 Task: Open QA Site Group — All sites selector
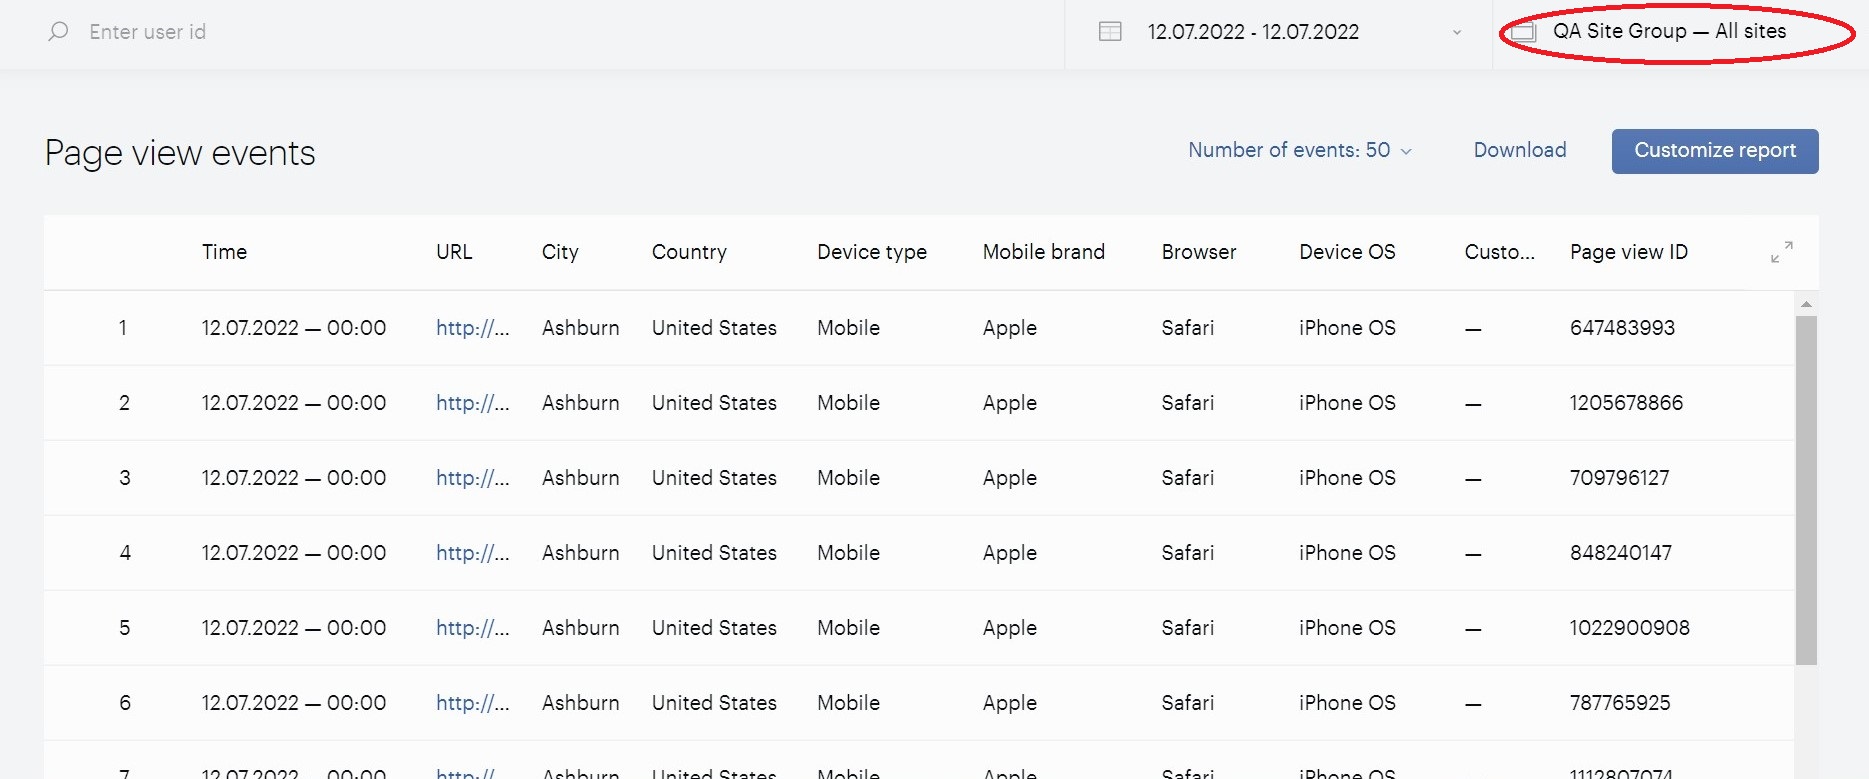[1669, 32]
